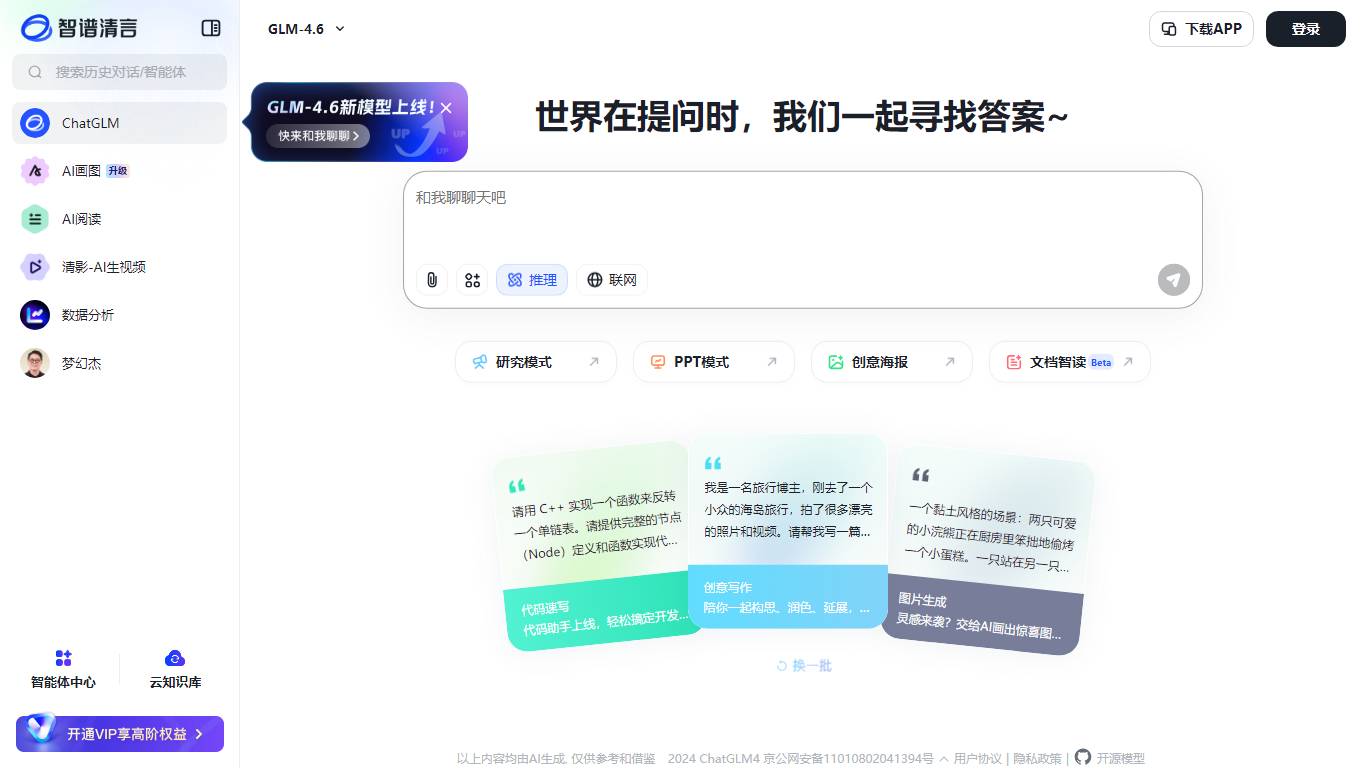Viewport: 1366px width, 768px height.
Task: Open the GLM-4.6 model selector dropdown
Action: pyautogui.click(x=306, y=29)
